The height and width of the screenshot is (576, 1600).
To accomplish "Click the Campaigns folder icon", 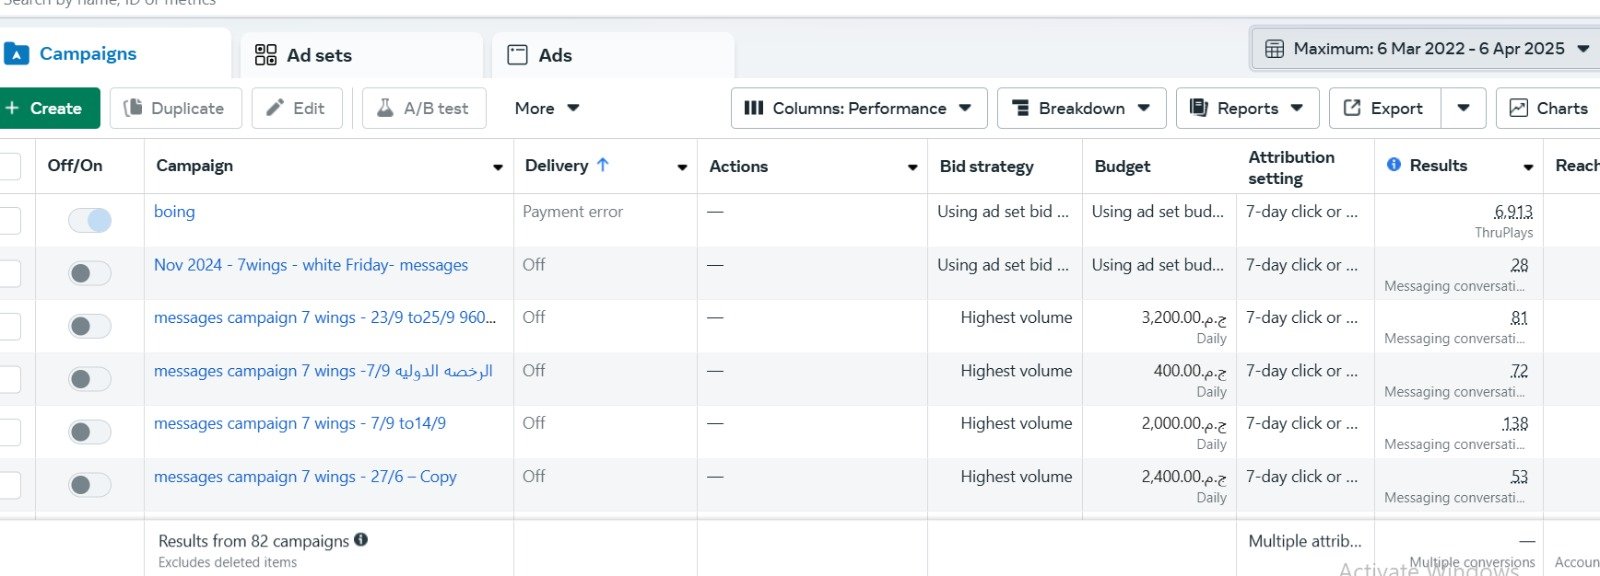I will [x=17, y=54].
